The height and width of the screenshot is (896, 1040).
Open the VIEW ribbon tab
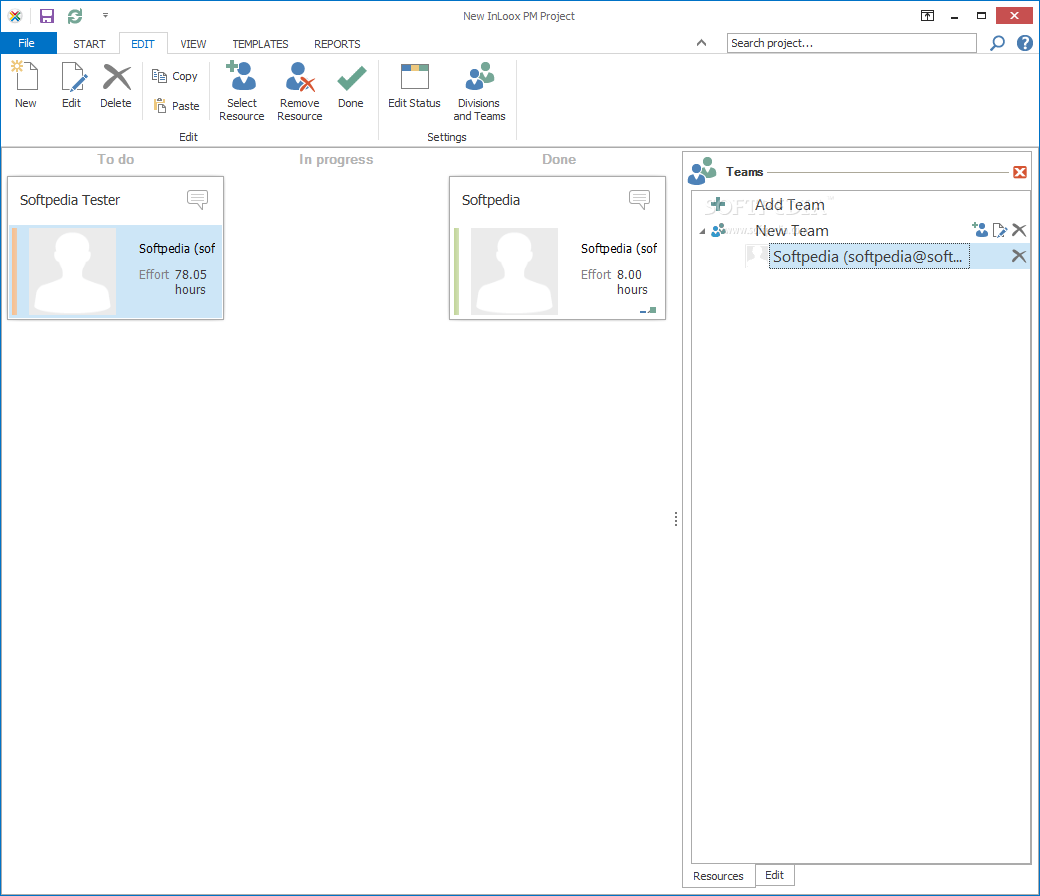[193, 44]
